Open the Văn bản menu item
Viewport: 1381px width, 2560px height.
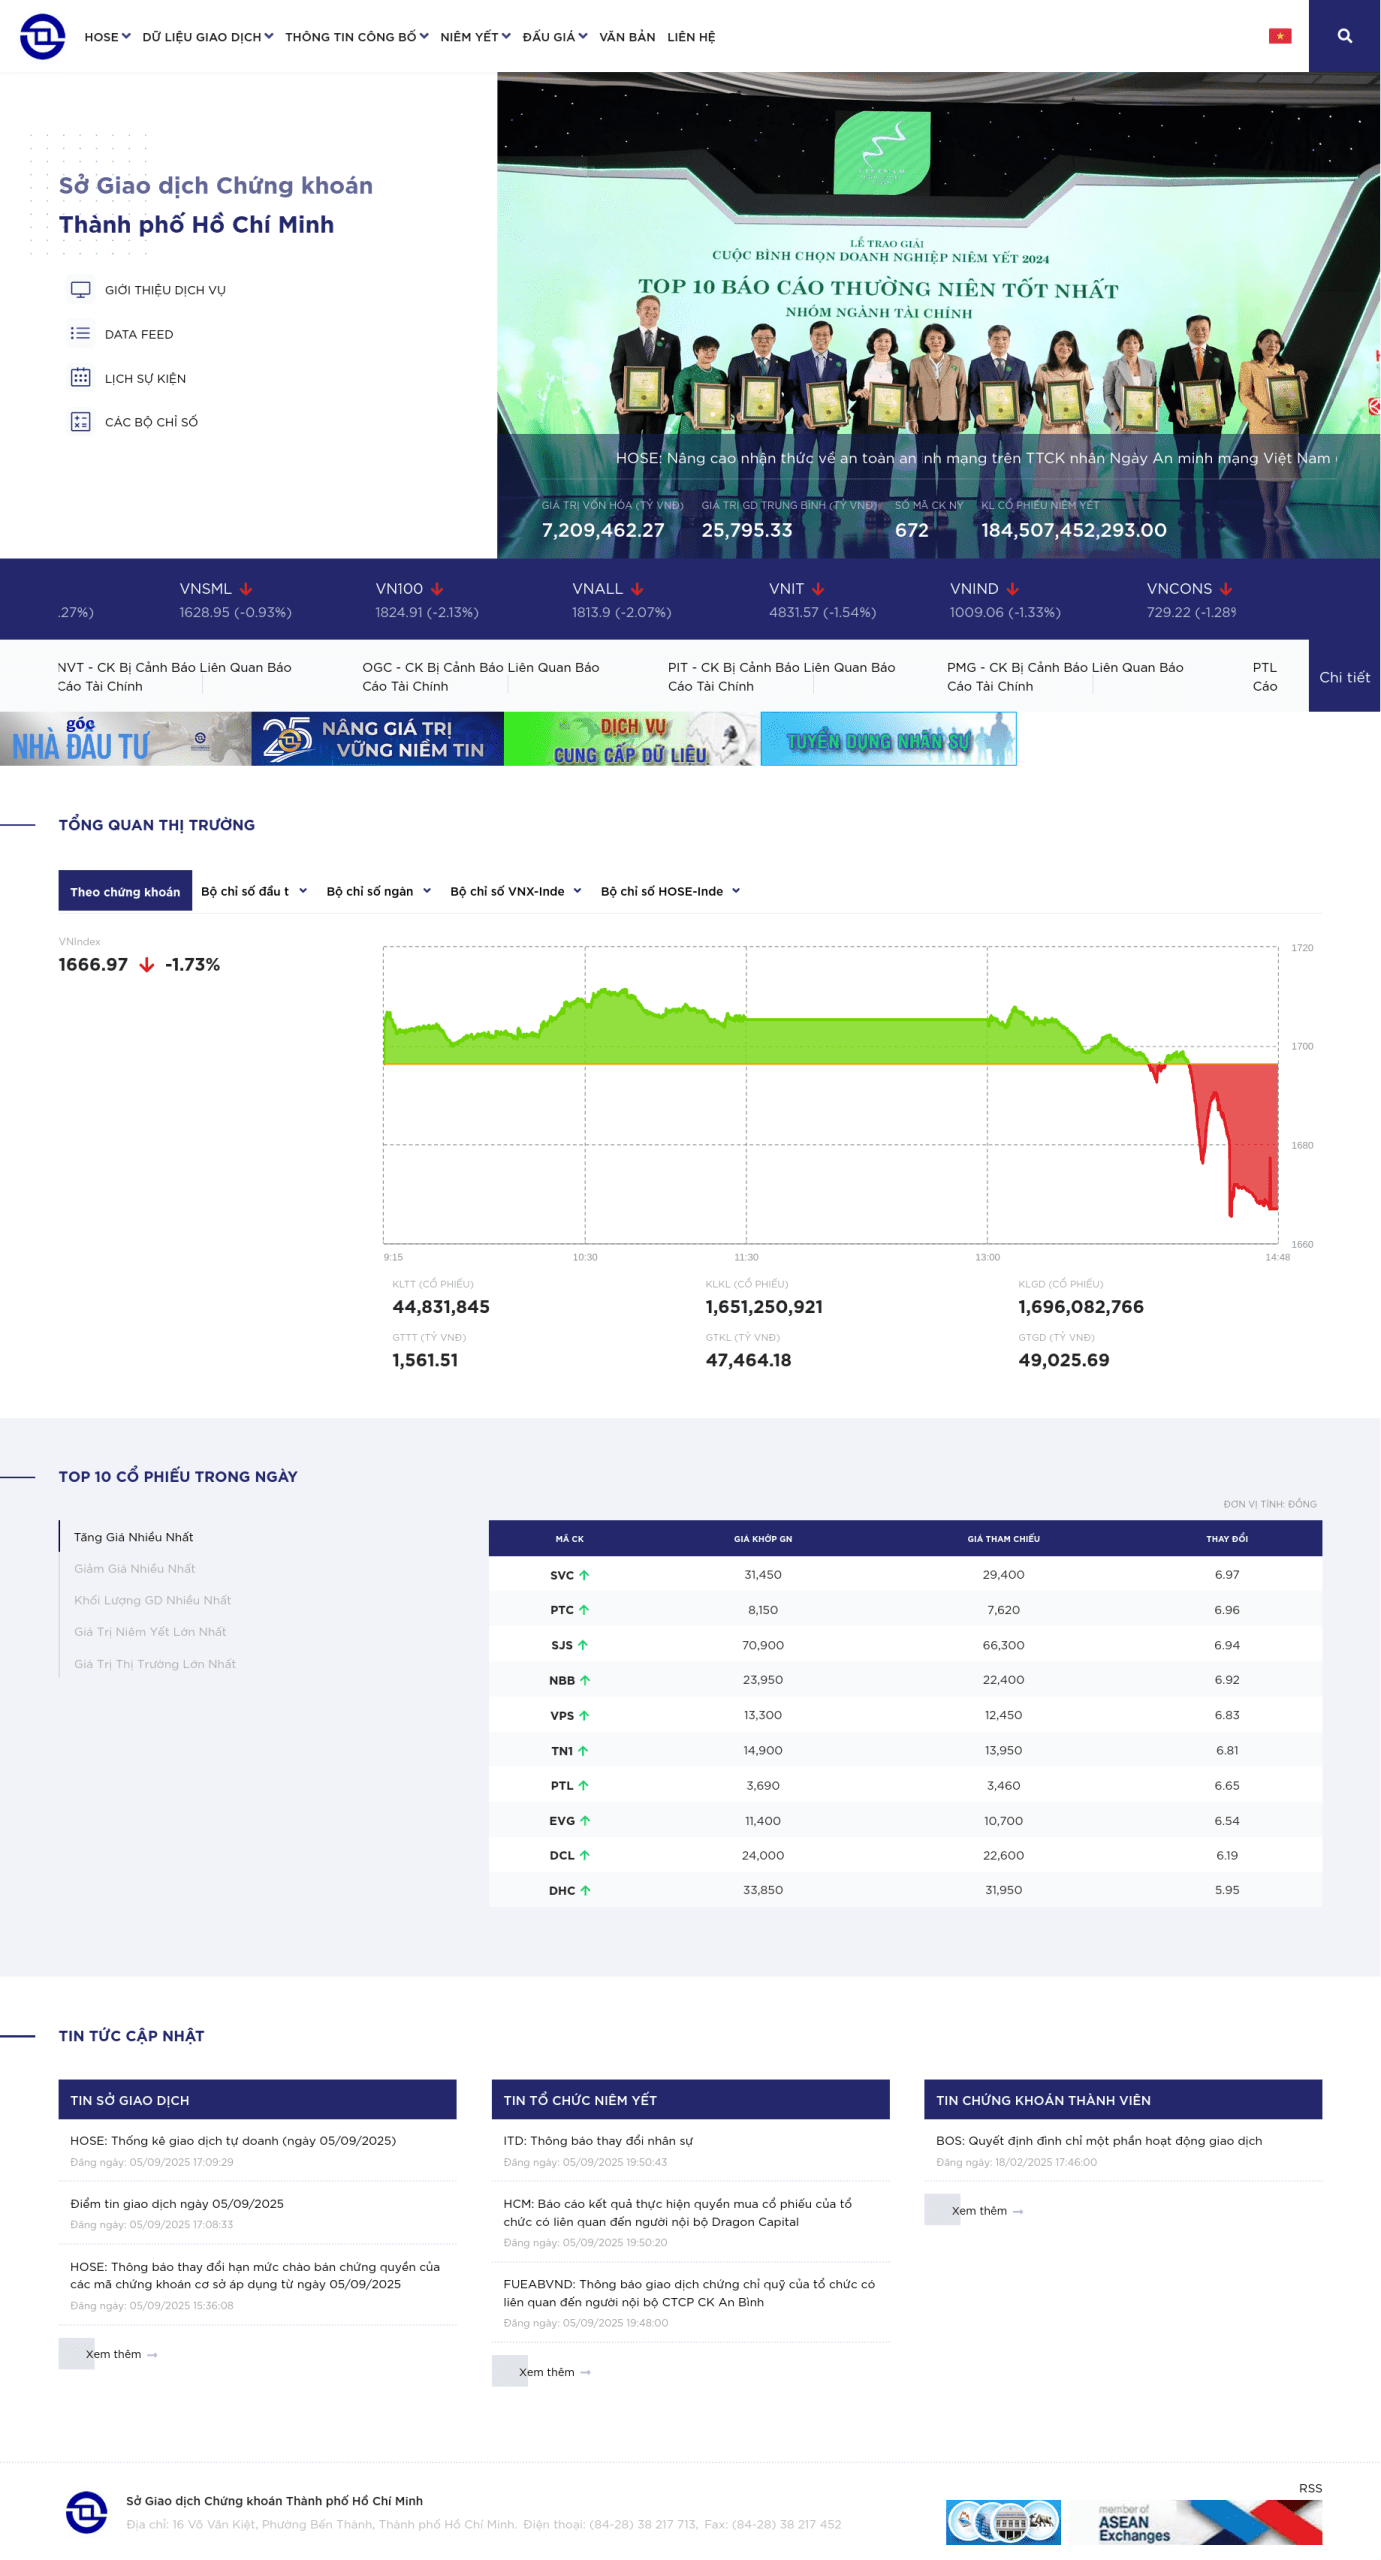pyautogui.click(x=627, y=37)
